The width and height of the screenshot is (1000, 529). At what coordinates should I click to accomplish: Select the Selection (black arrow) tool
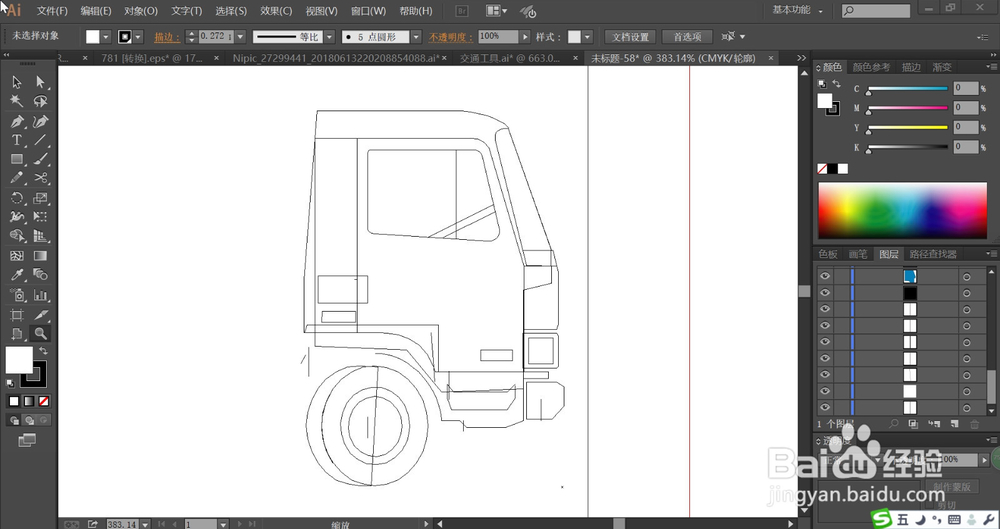click(x=17, y=82)
